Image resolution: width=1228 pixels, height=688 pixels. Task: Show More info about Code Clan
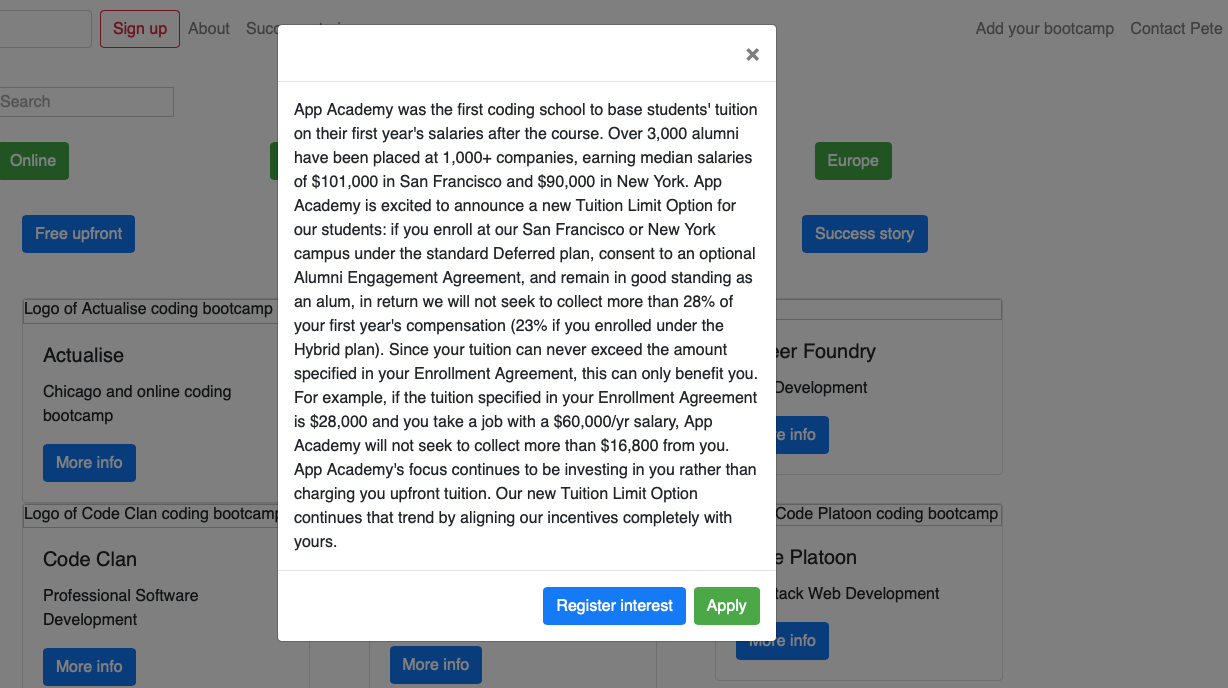point(89,666)
